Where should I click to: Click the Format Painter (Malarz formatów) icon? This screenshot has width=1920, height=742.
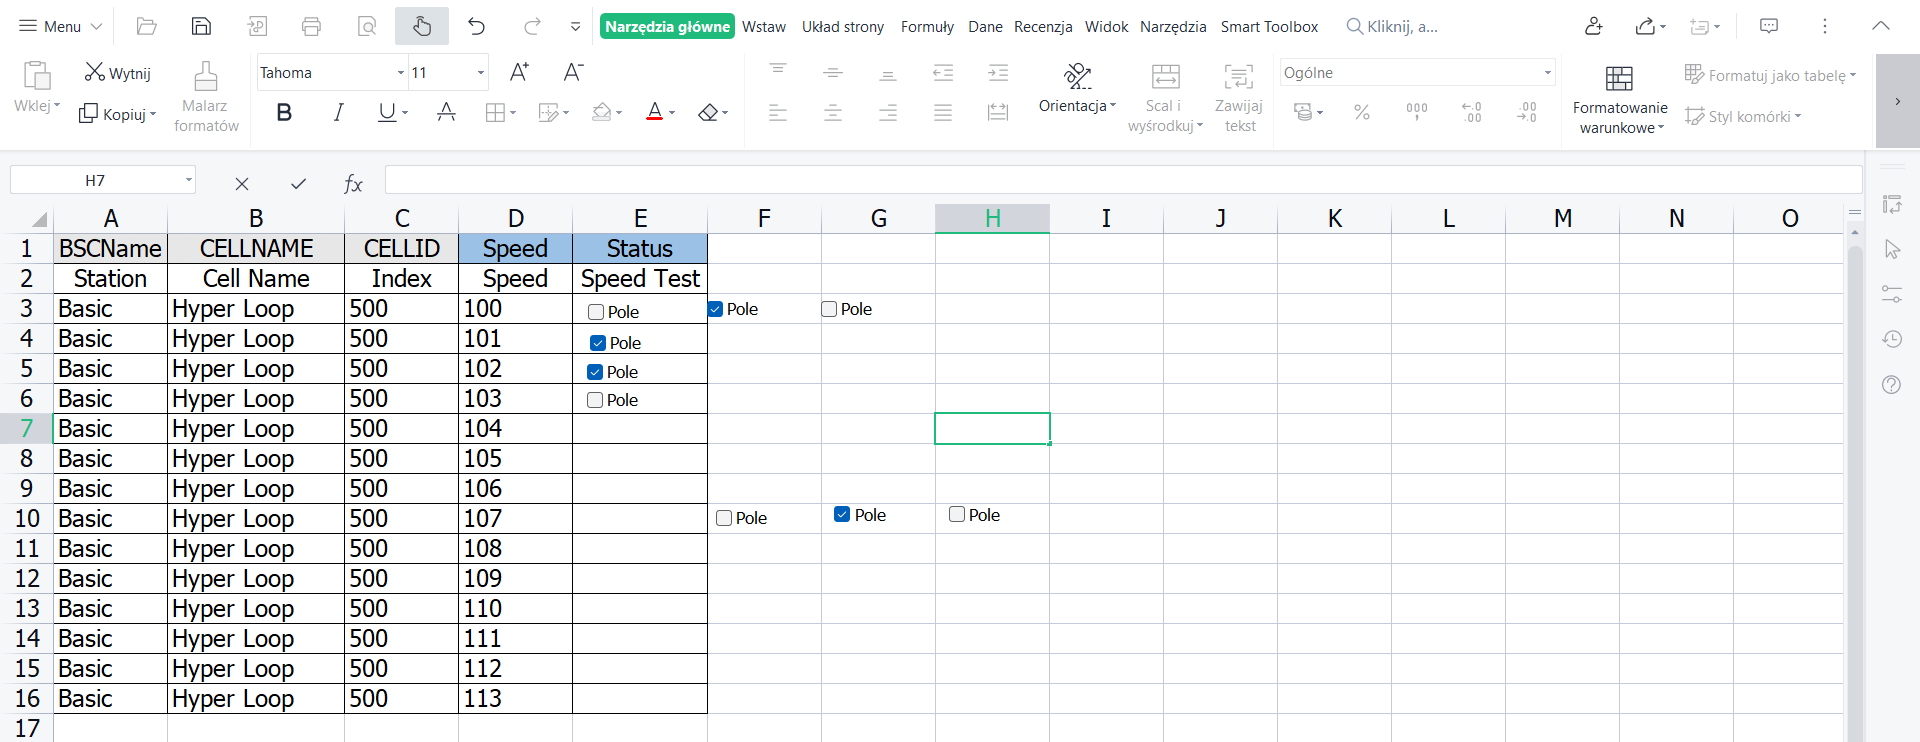[205, 97]
